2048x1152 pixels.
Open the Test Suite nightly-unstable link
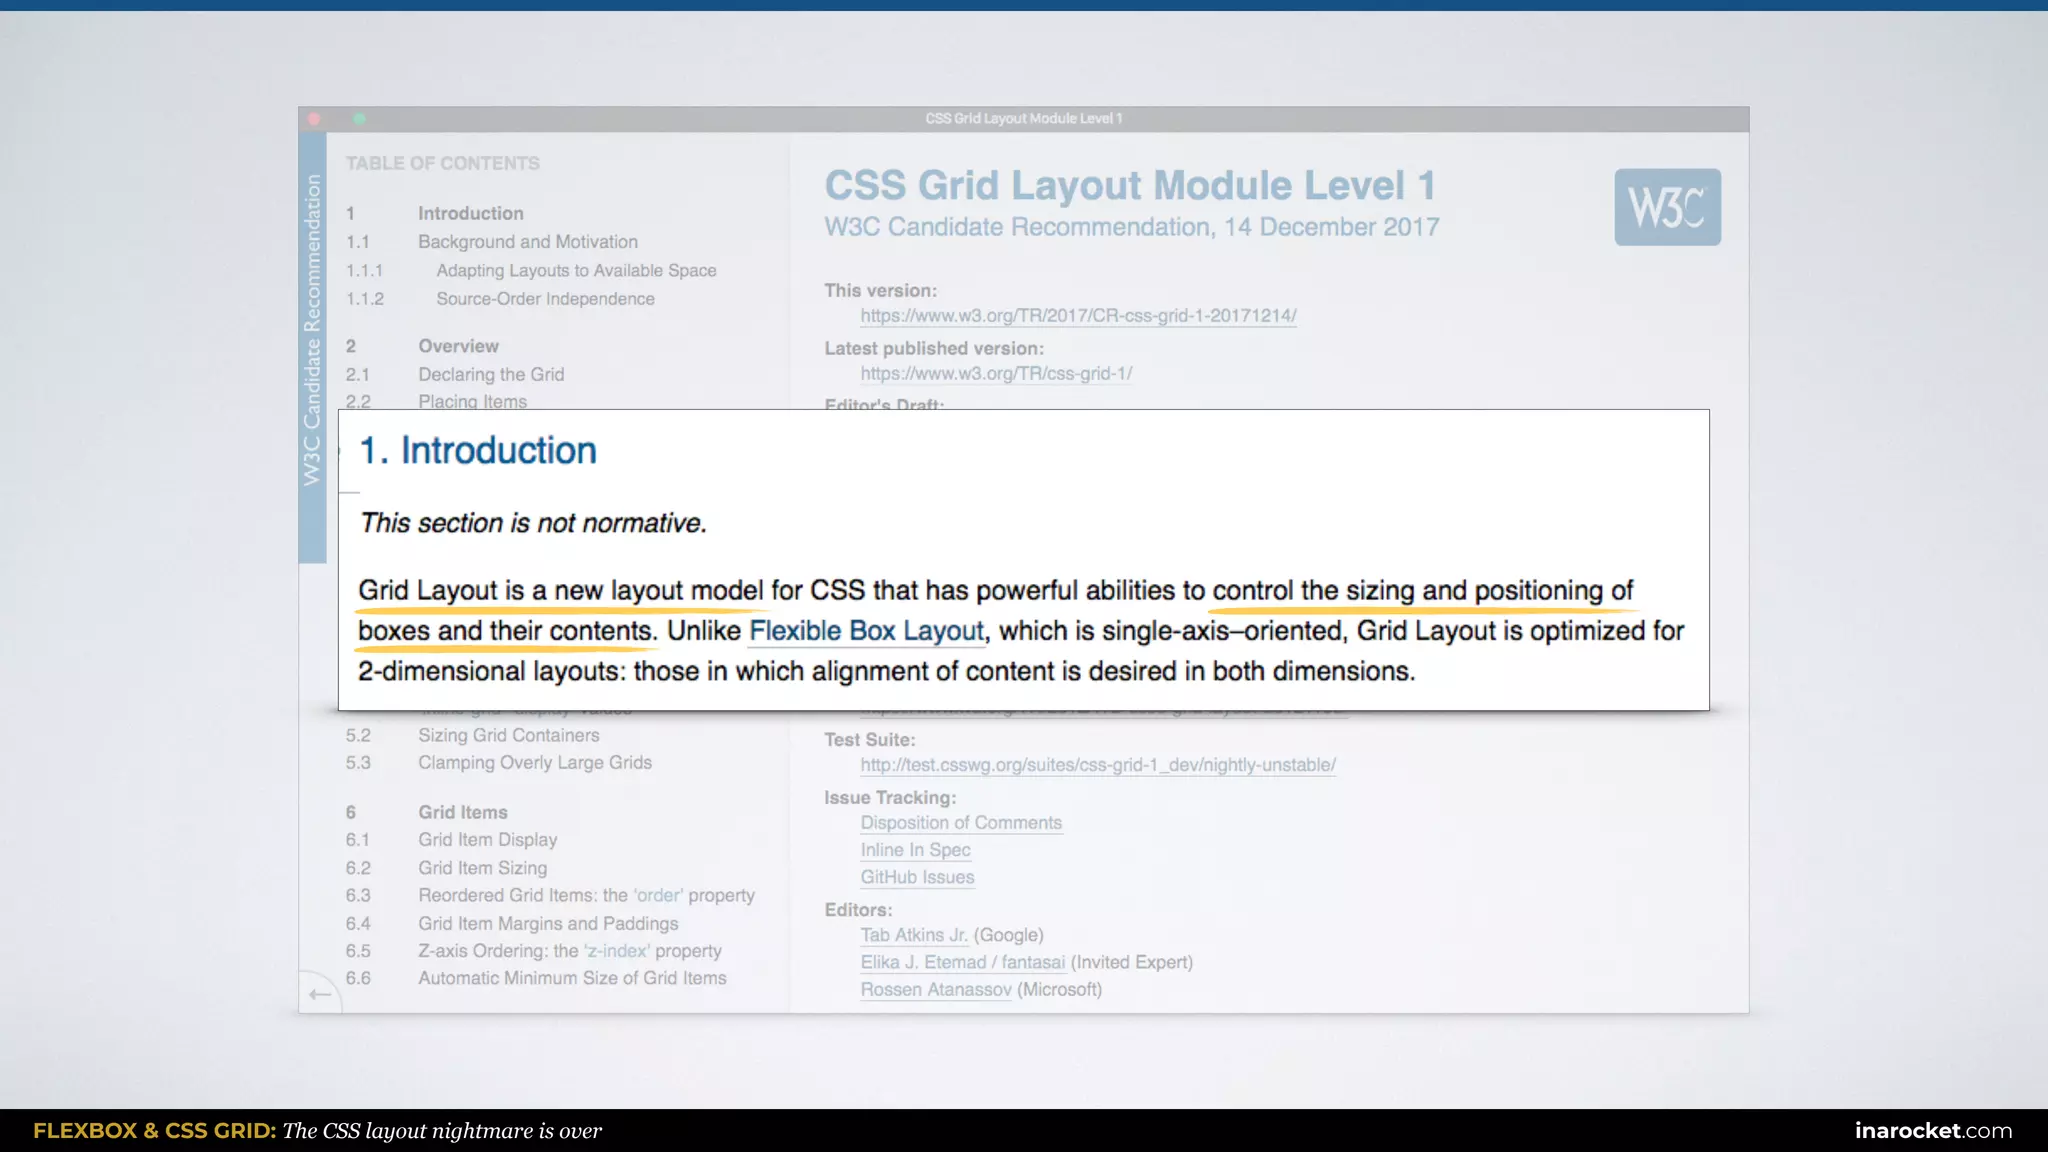pyautogui.click(x=1097, y=765)
